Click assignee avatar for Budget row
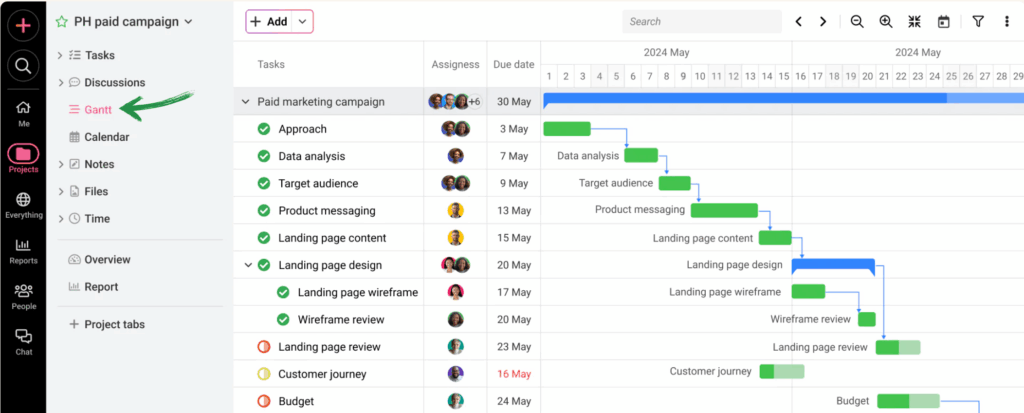 [455, 401]
